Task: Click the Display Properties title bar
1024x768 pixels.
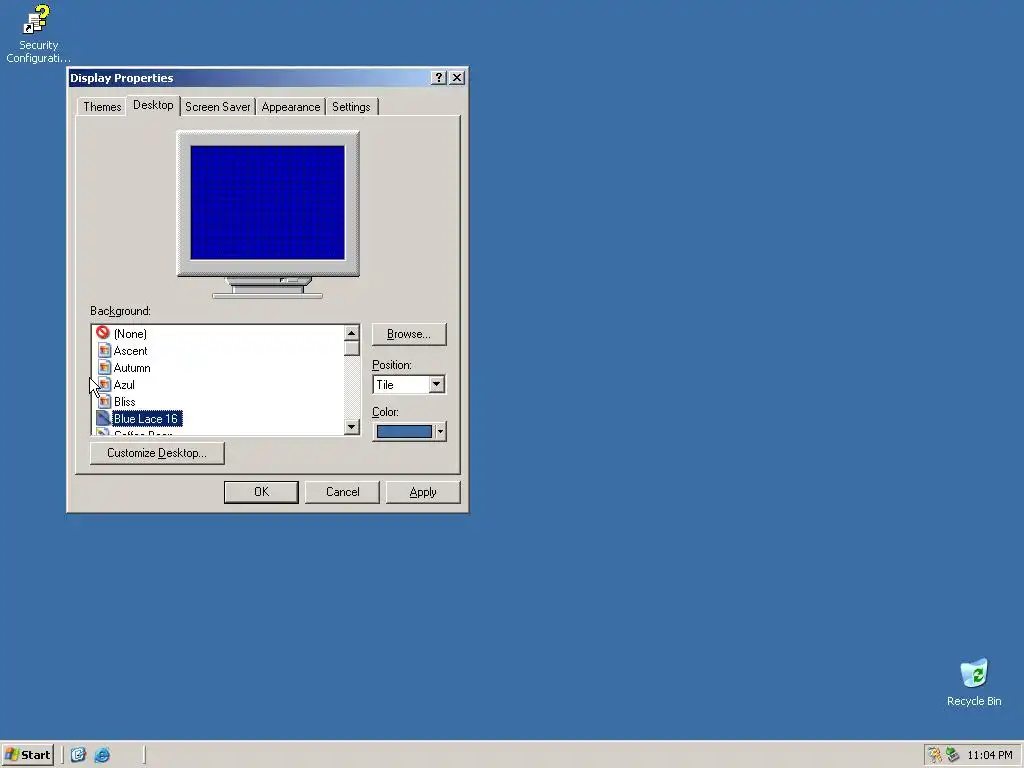Action: [x=248, y=78]
